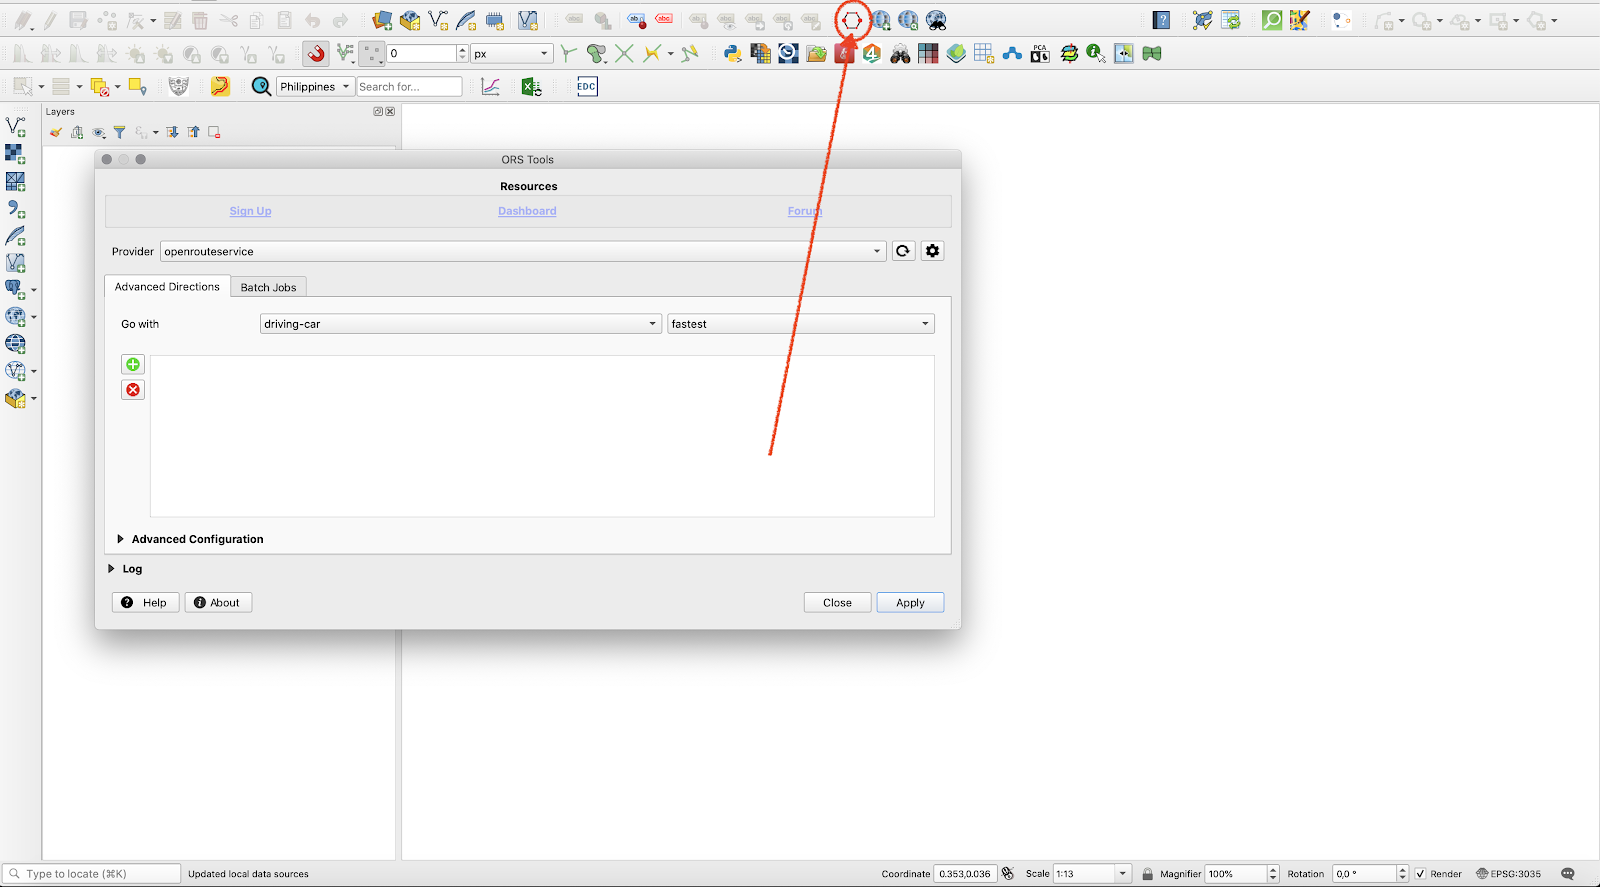This screenshot has width=1600, height=887.
Task: Add a waypoint with the green plus
Action: pyautogui.click(x=133, y=364)
